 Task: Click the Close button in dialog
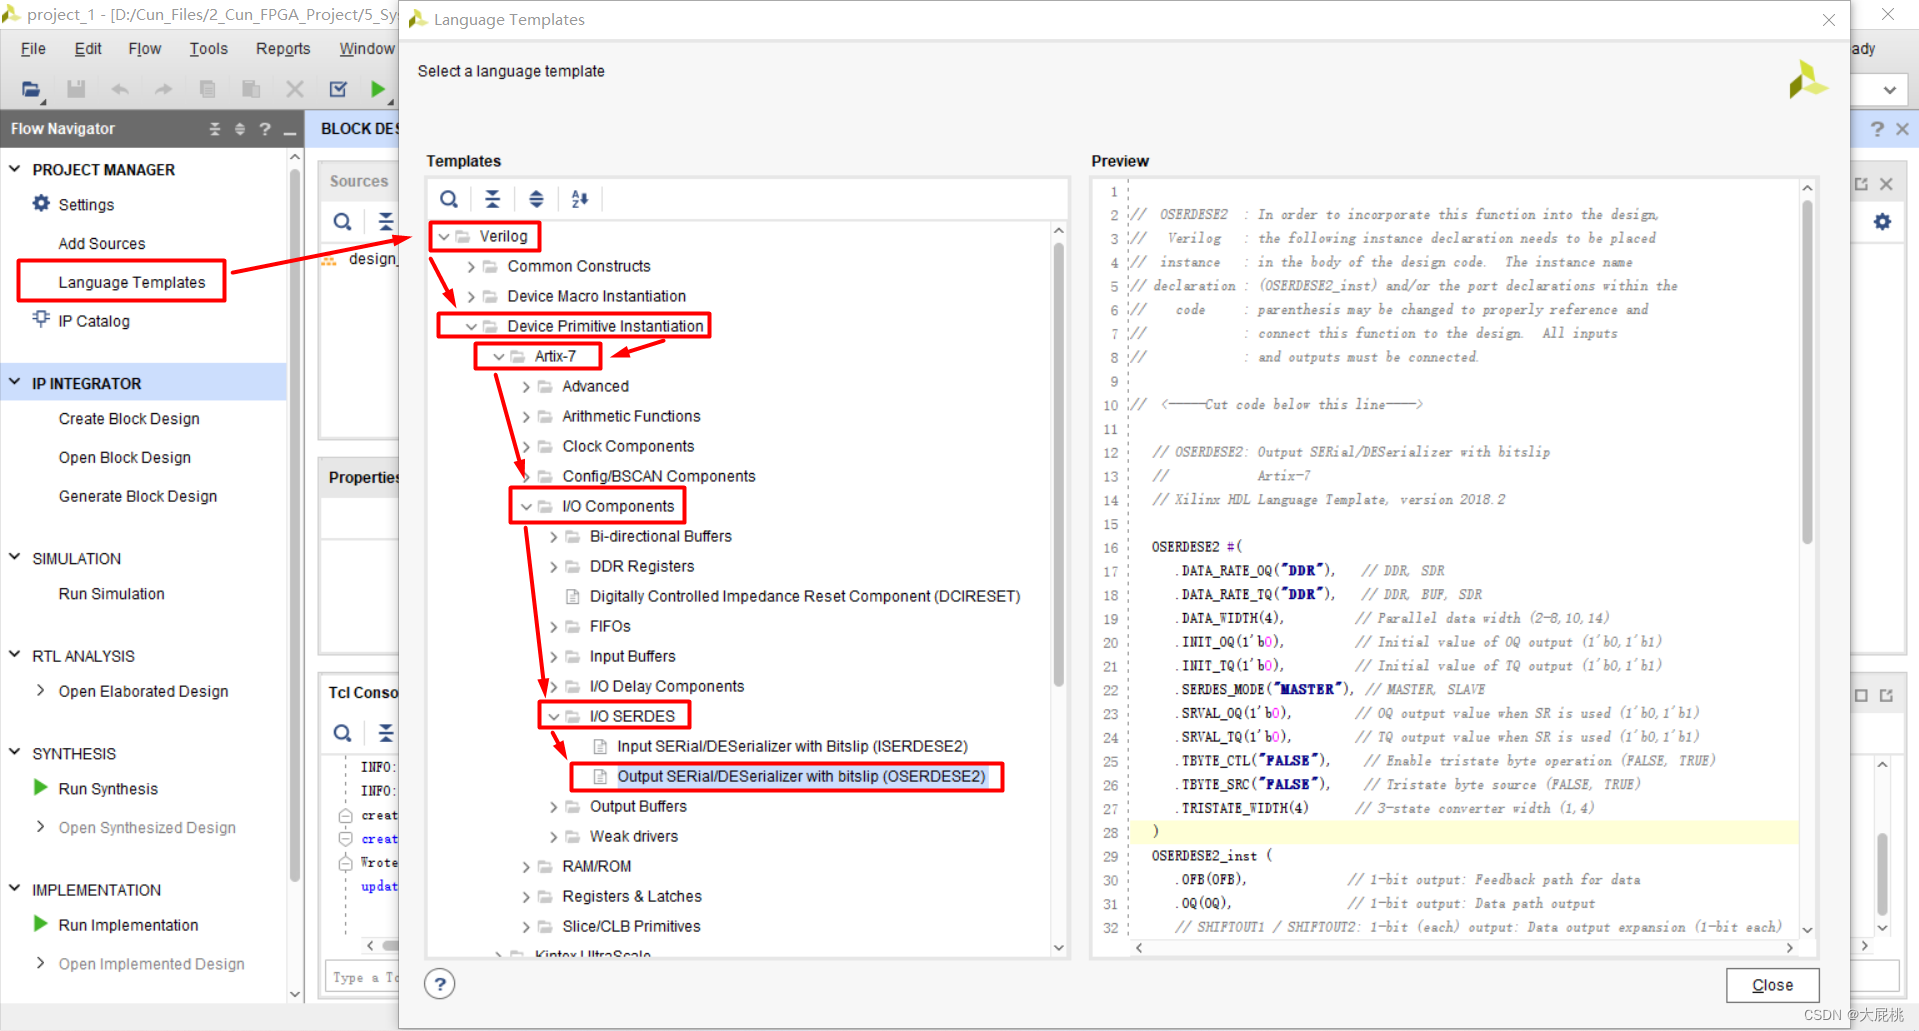(x=1772, y=985)
